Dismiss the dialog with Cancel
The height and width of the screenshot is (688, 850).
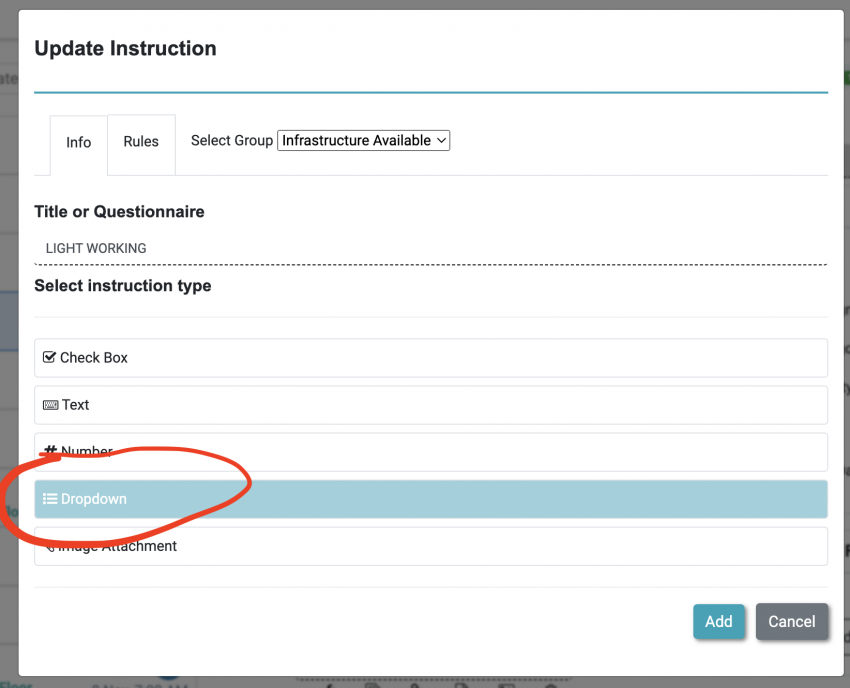tap(792, 621)
